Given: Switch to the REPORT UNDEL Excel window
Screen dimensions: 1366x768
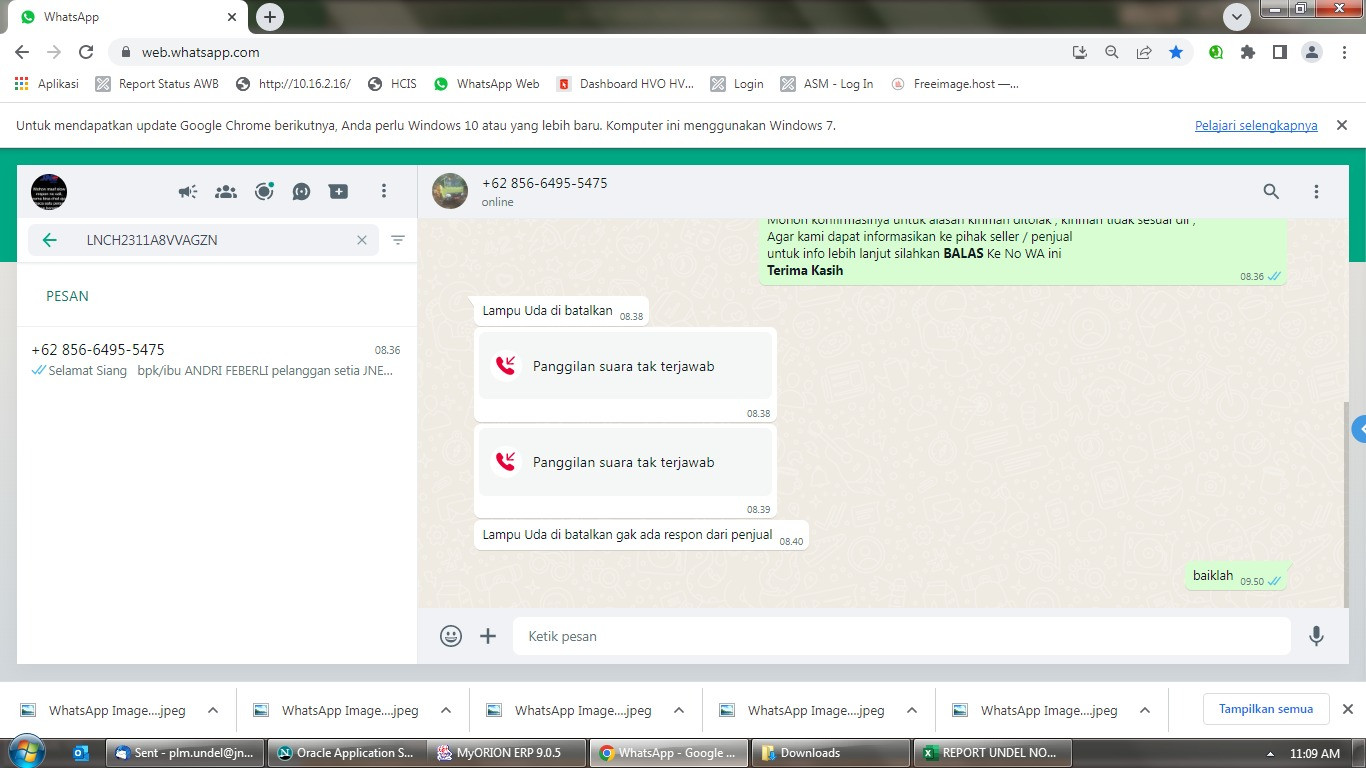Looking at the screenshot, I should 992,753.
